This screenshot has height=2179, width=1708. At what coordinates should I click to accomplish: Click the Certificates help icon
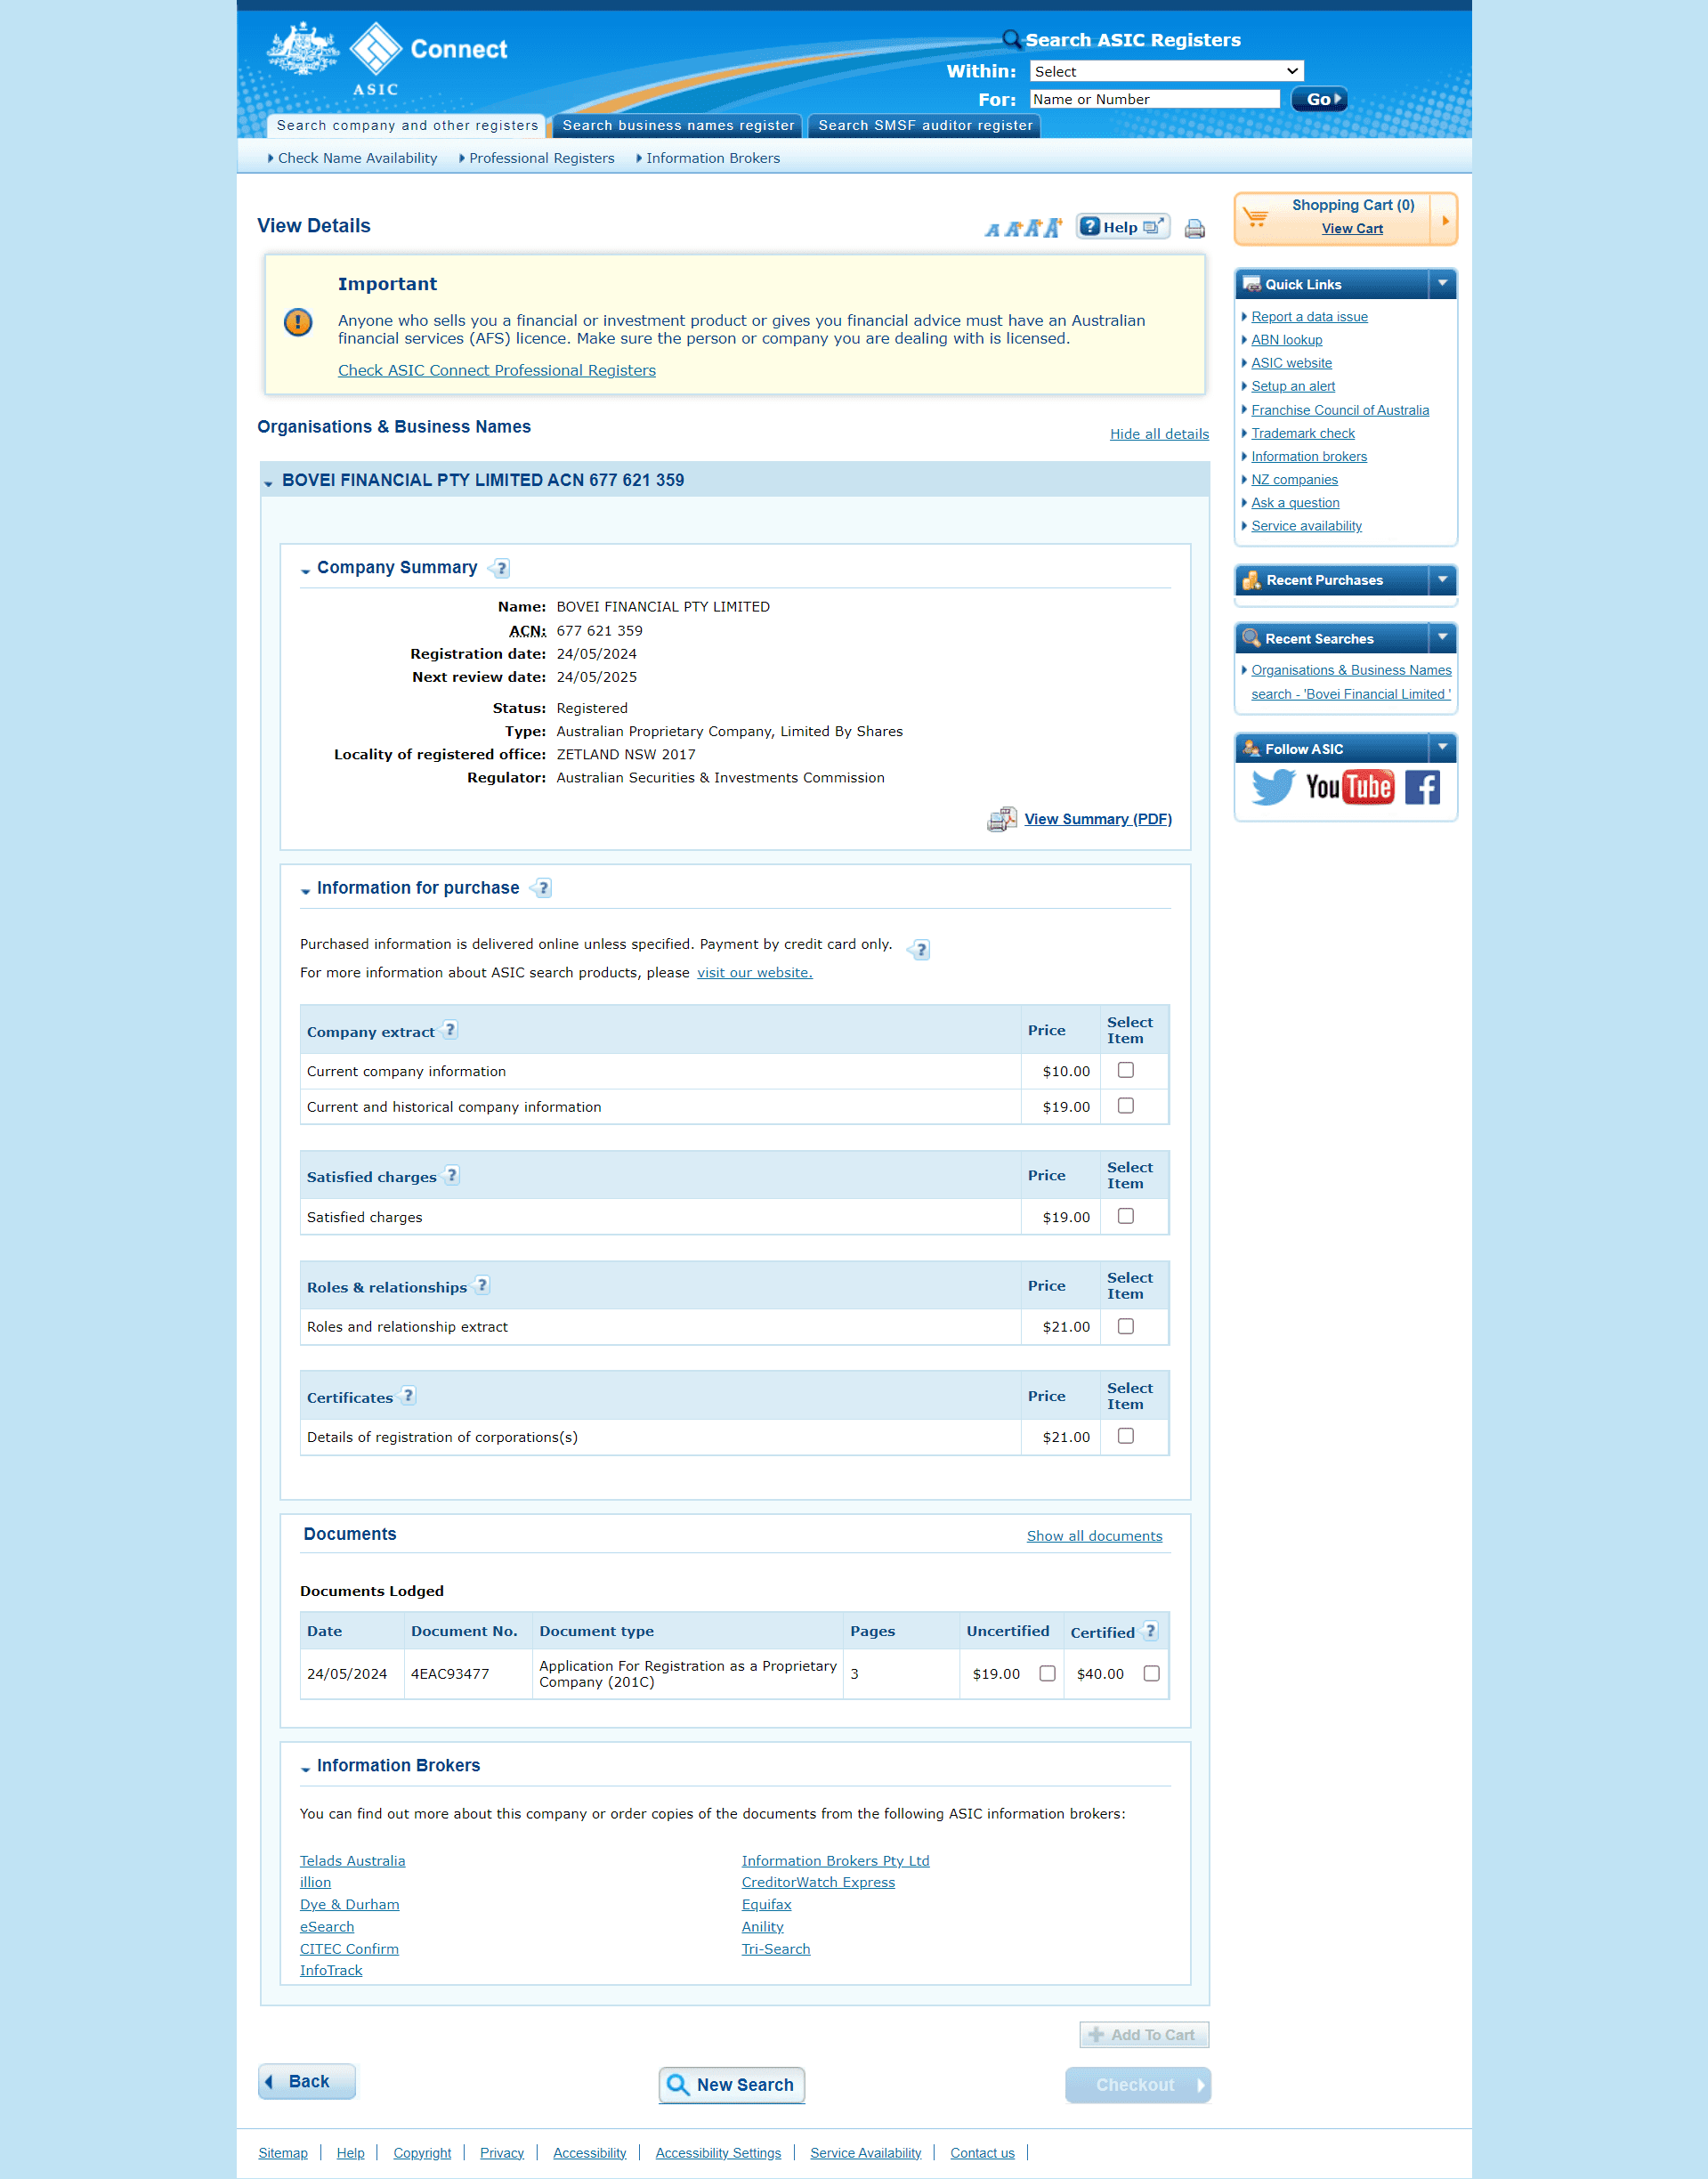coord(408,1395)
